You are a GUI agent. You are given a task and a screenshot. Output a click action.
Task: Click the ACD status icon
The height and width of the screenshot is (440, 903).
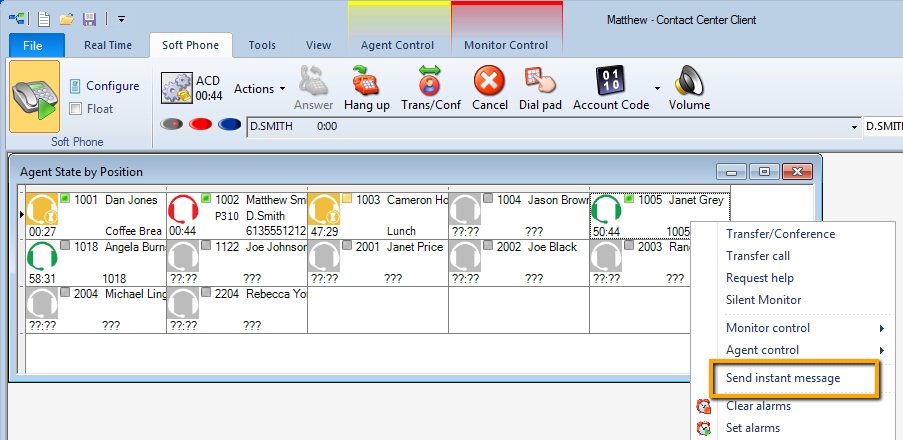coord(177,88)
